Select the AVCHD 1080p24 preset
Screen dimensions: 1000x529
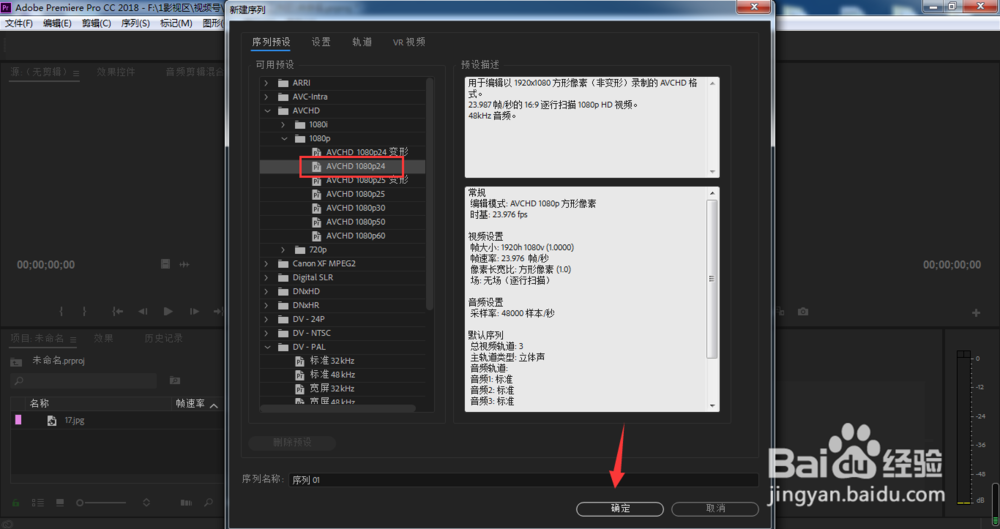tap(355, 167)
